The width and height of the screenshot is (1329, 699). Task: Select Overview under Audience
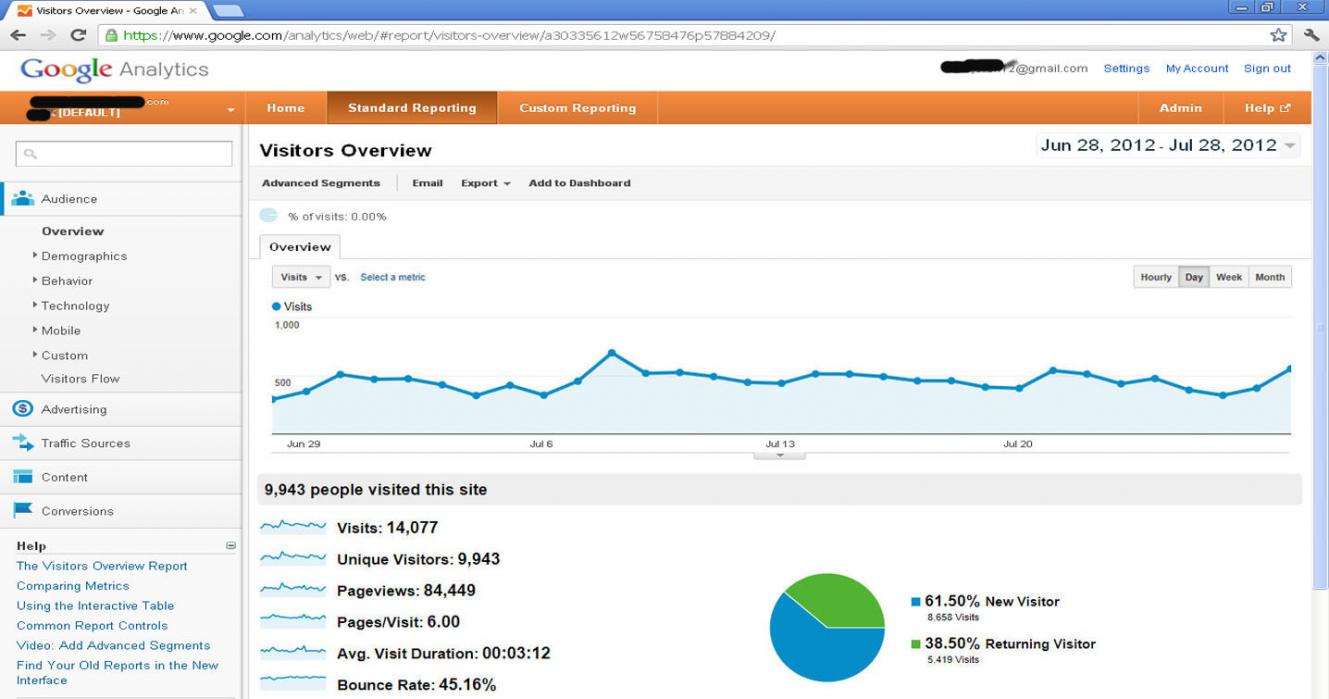coord(72,231)
